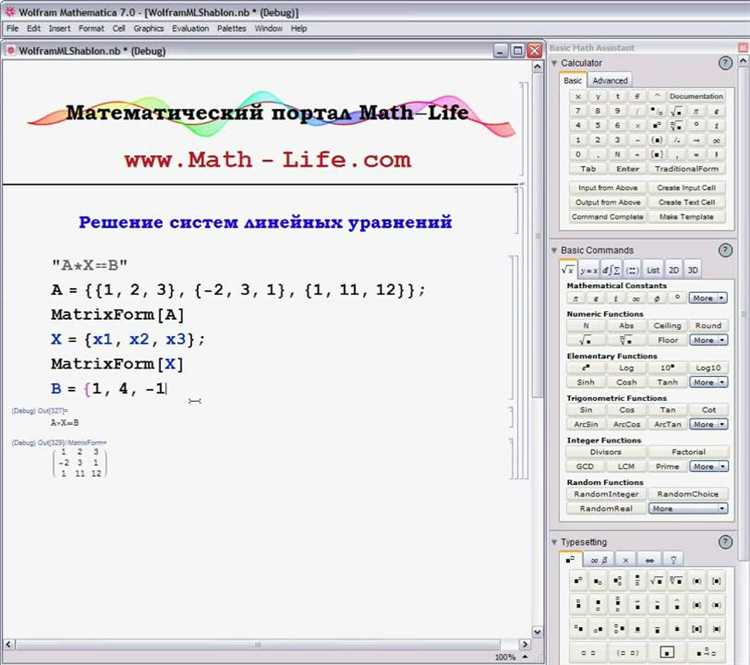Open the 100% magnification selector

(510, 657)
